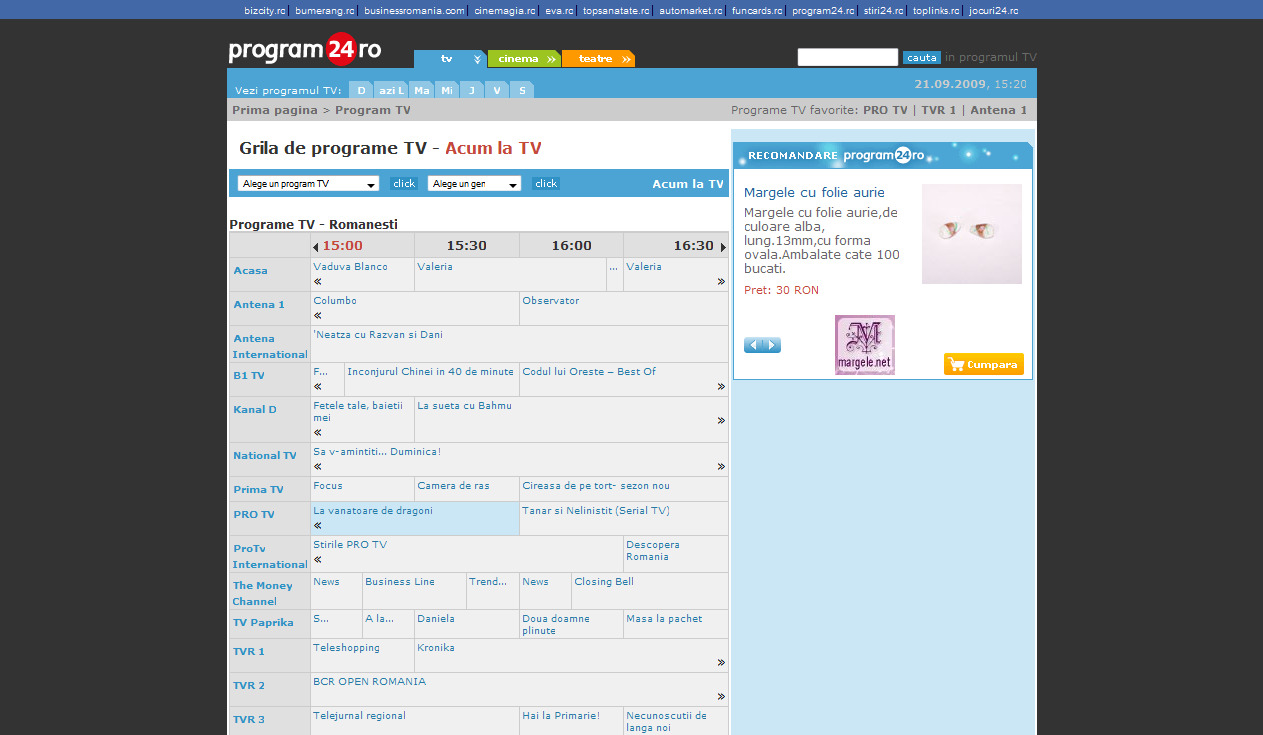The width and height of the screenshot is (1263, 735).
Task: Select the 'azi L' day tab
Action: pyautogui.click(x=392, y=90)
